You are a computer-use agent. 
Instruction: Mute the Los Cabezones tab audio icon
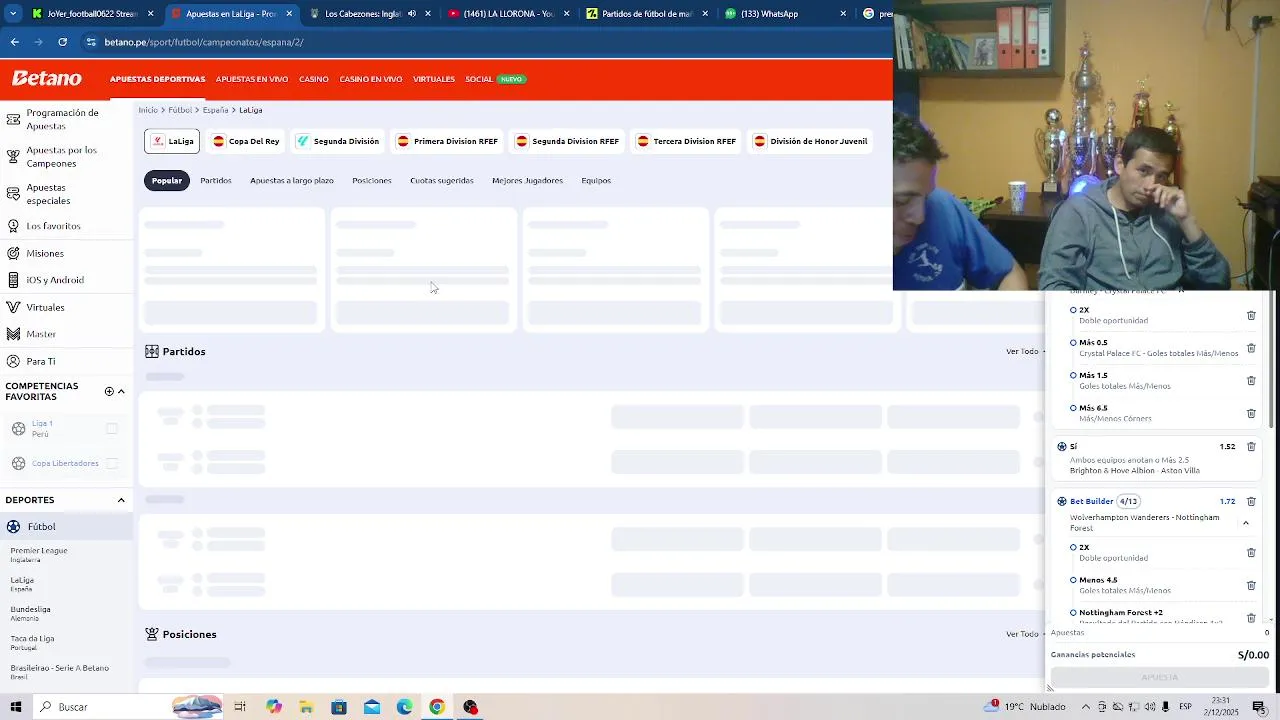pos(412,14)
